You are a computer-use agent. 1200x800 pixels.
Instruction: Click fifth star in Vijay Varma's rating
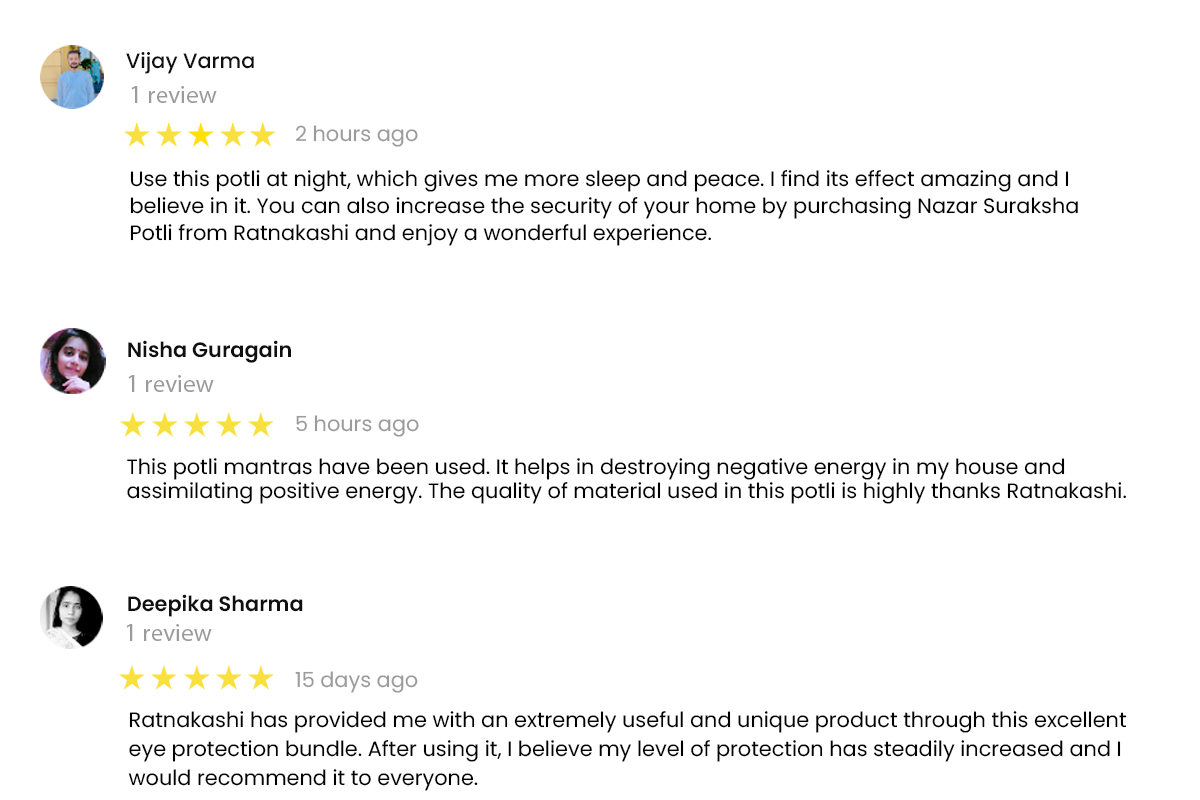[x=262, y=135]
